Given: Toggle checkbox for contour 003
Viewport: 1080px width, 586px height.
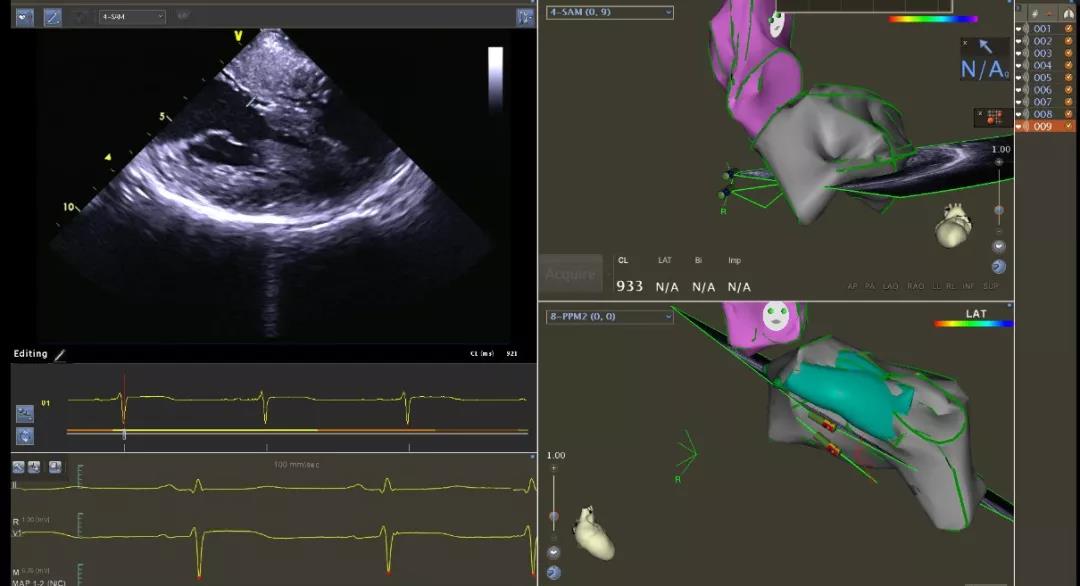Looking at the screenshot, I should [x=1069, y=53].
